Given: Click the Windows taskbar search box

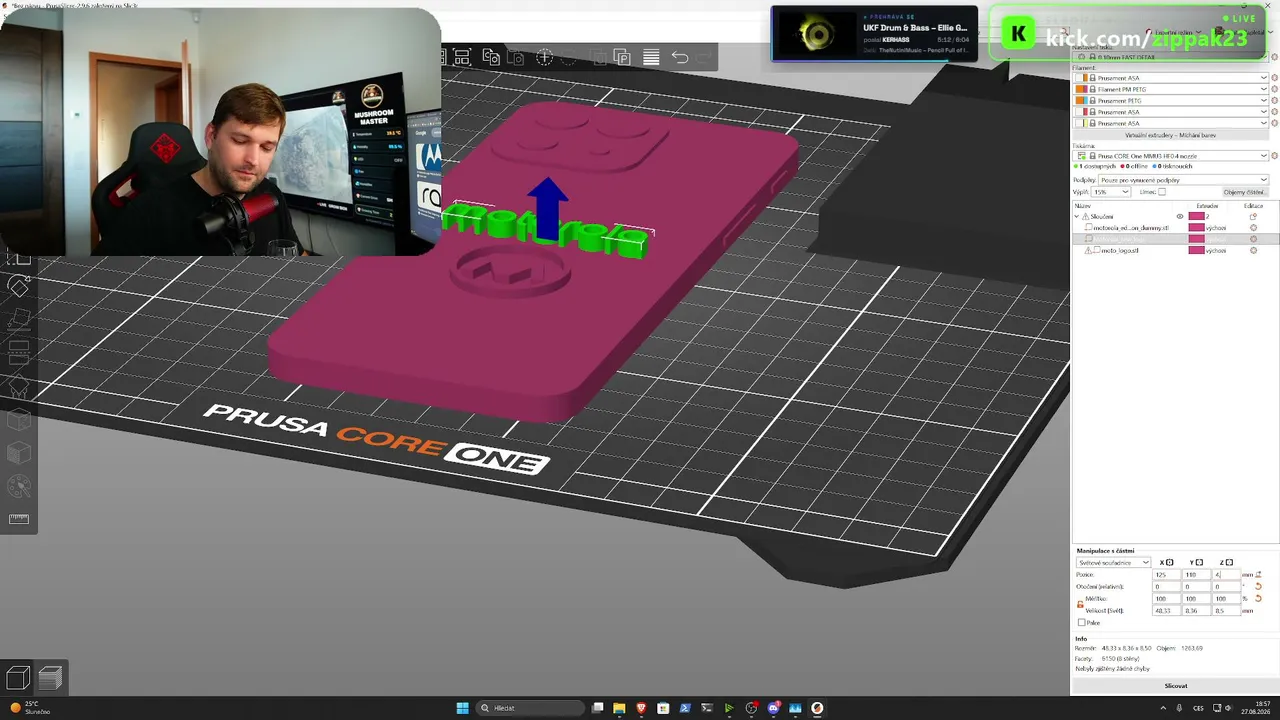Looking at the screenshot, I should click(530, 708).
